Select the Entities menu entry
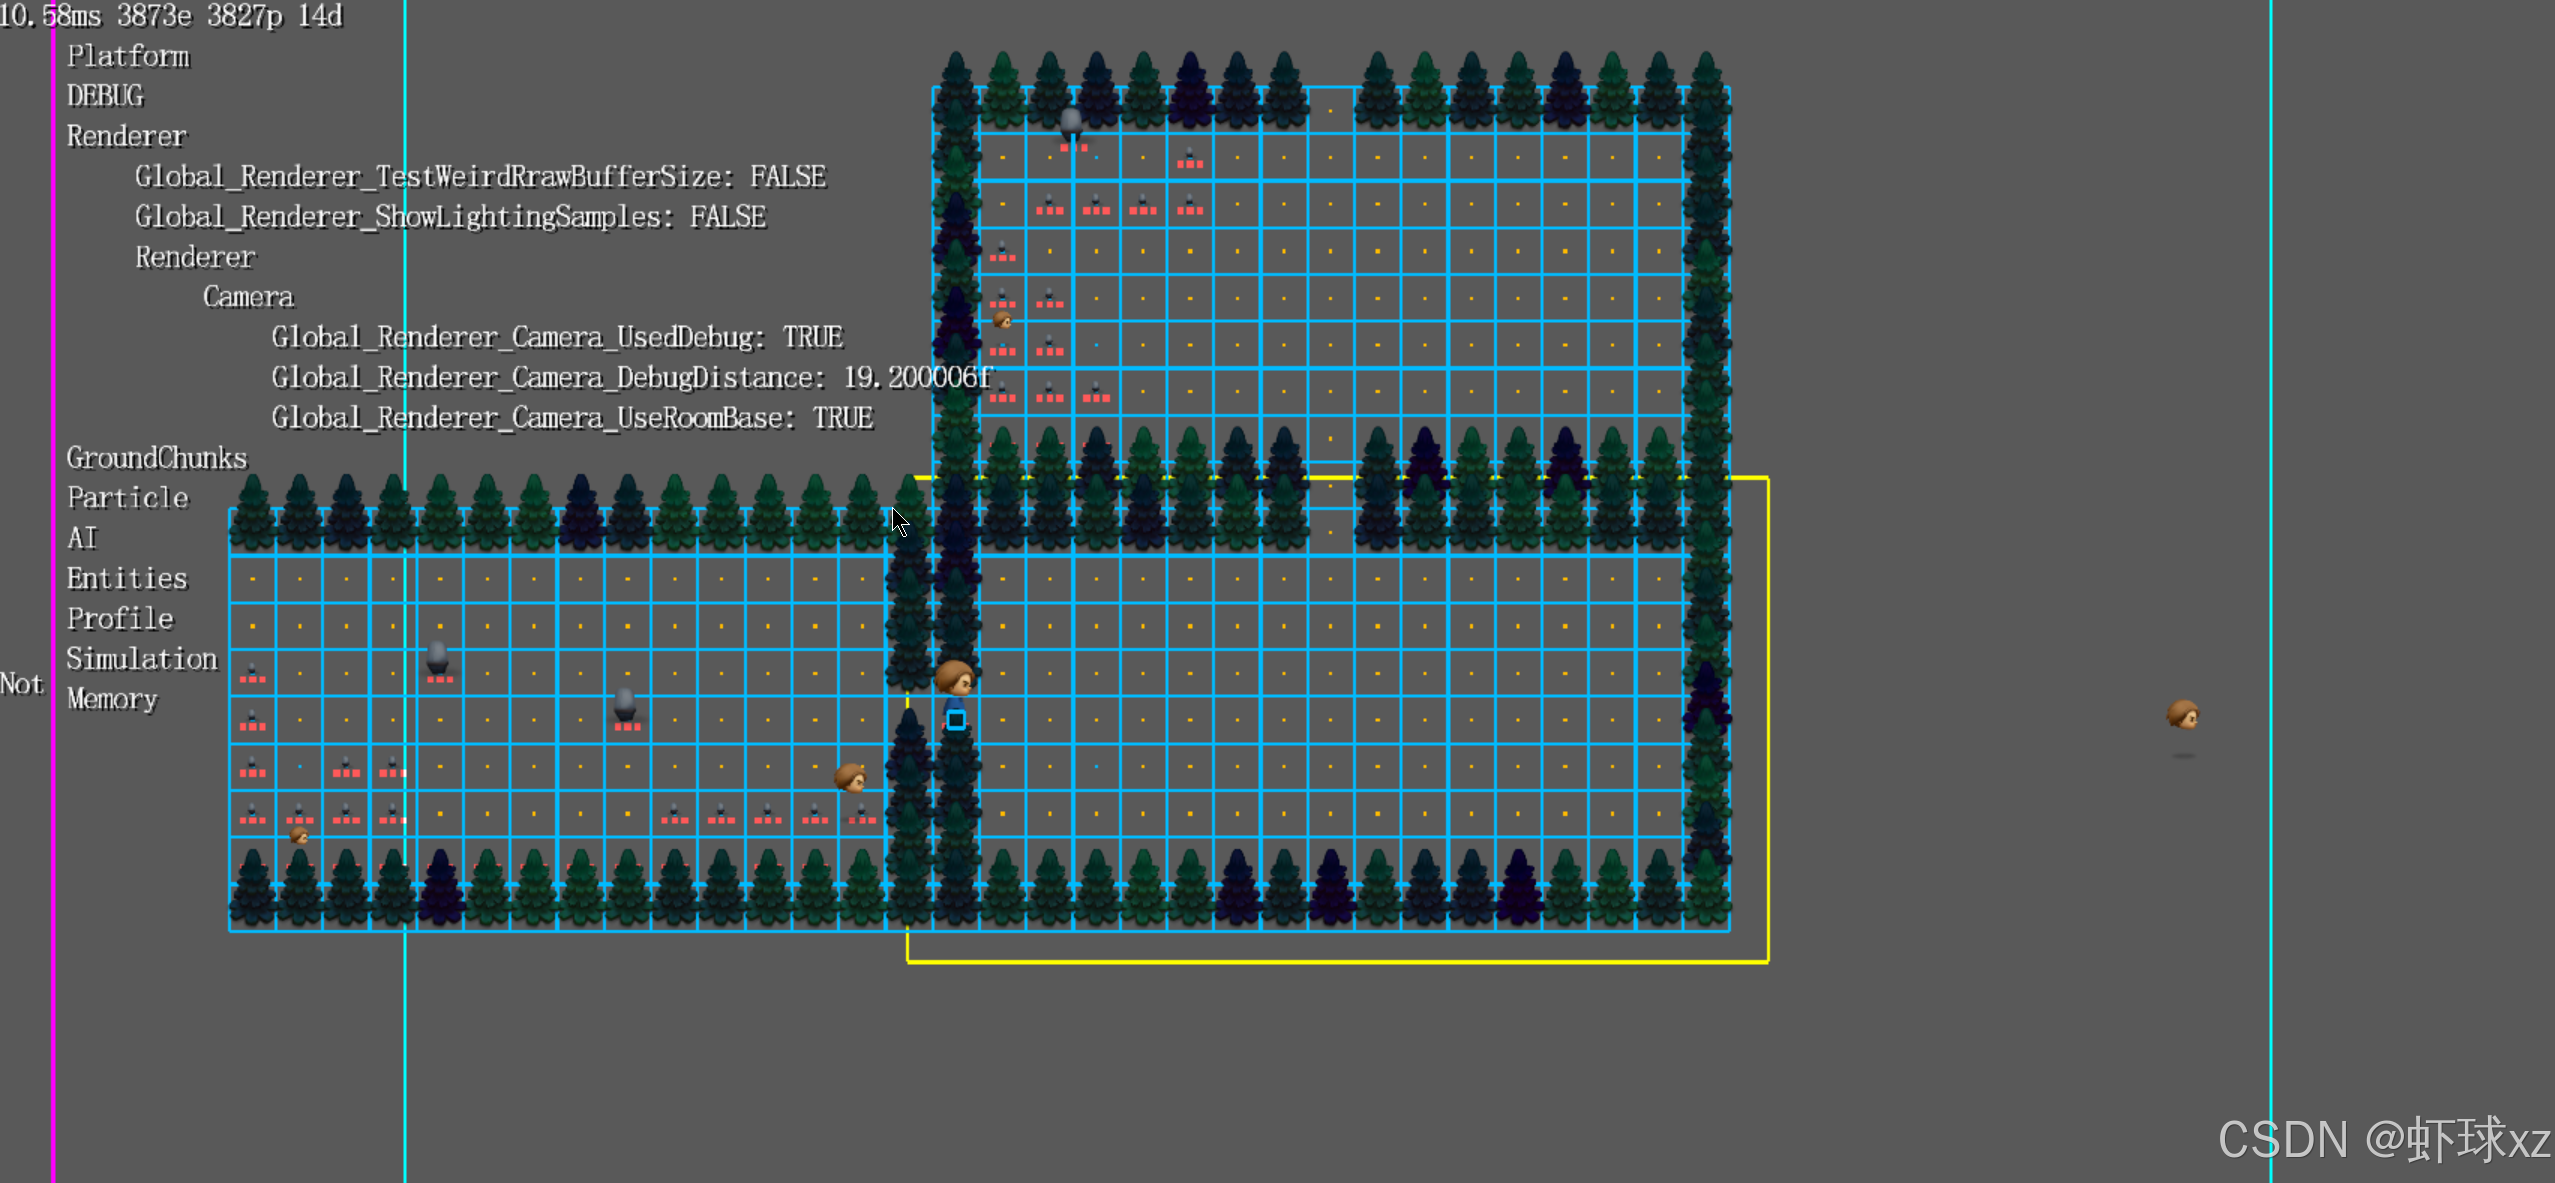Image resolution: width=2555 pixels, height=1183 pixels. (127, 578)
